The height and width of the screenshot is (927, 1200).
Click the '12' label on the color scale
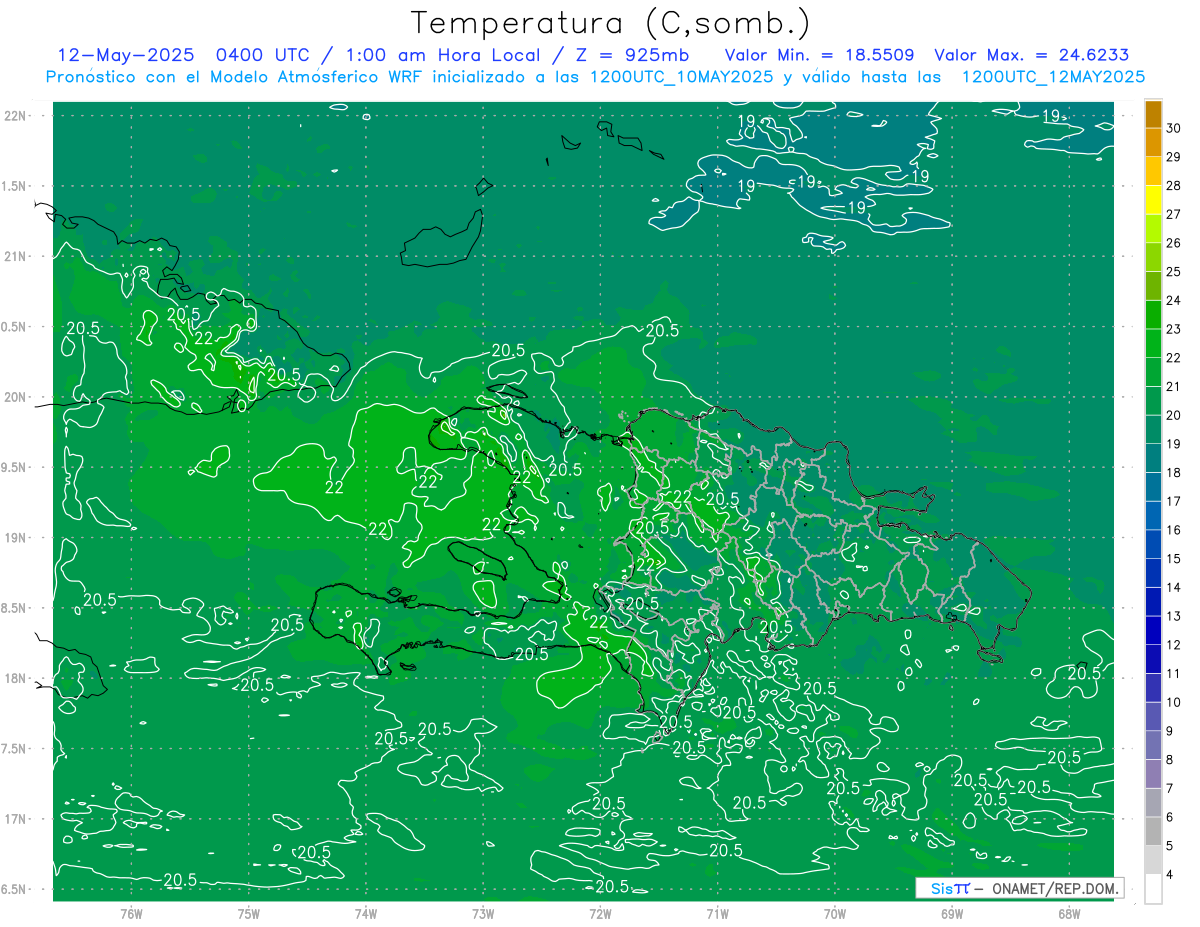[x=1174, y=645]
